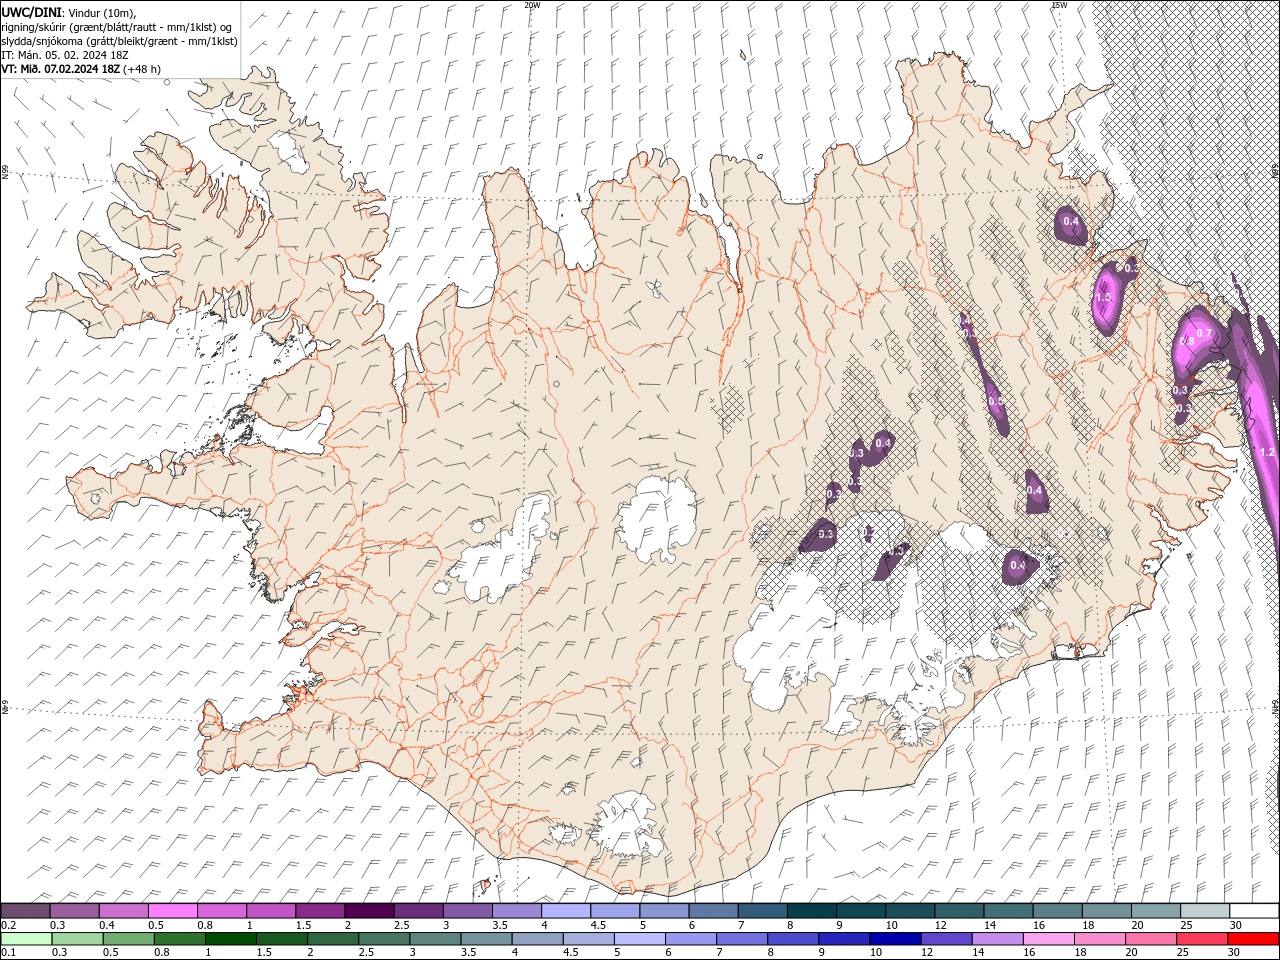Pick bottom-row green swatch between 0.5 and 0.8
The height and width of the screenshot is (960, 1280).
tap(128, 939)
